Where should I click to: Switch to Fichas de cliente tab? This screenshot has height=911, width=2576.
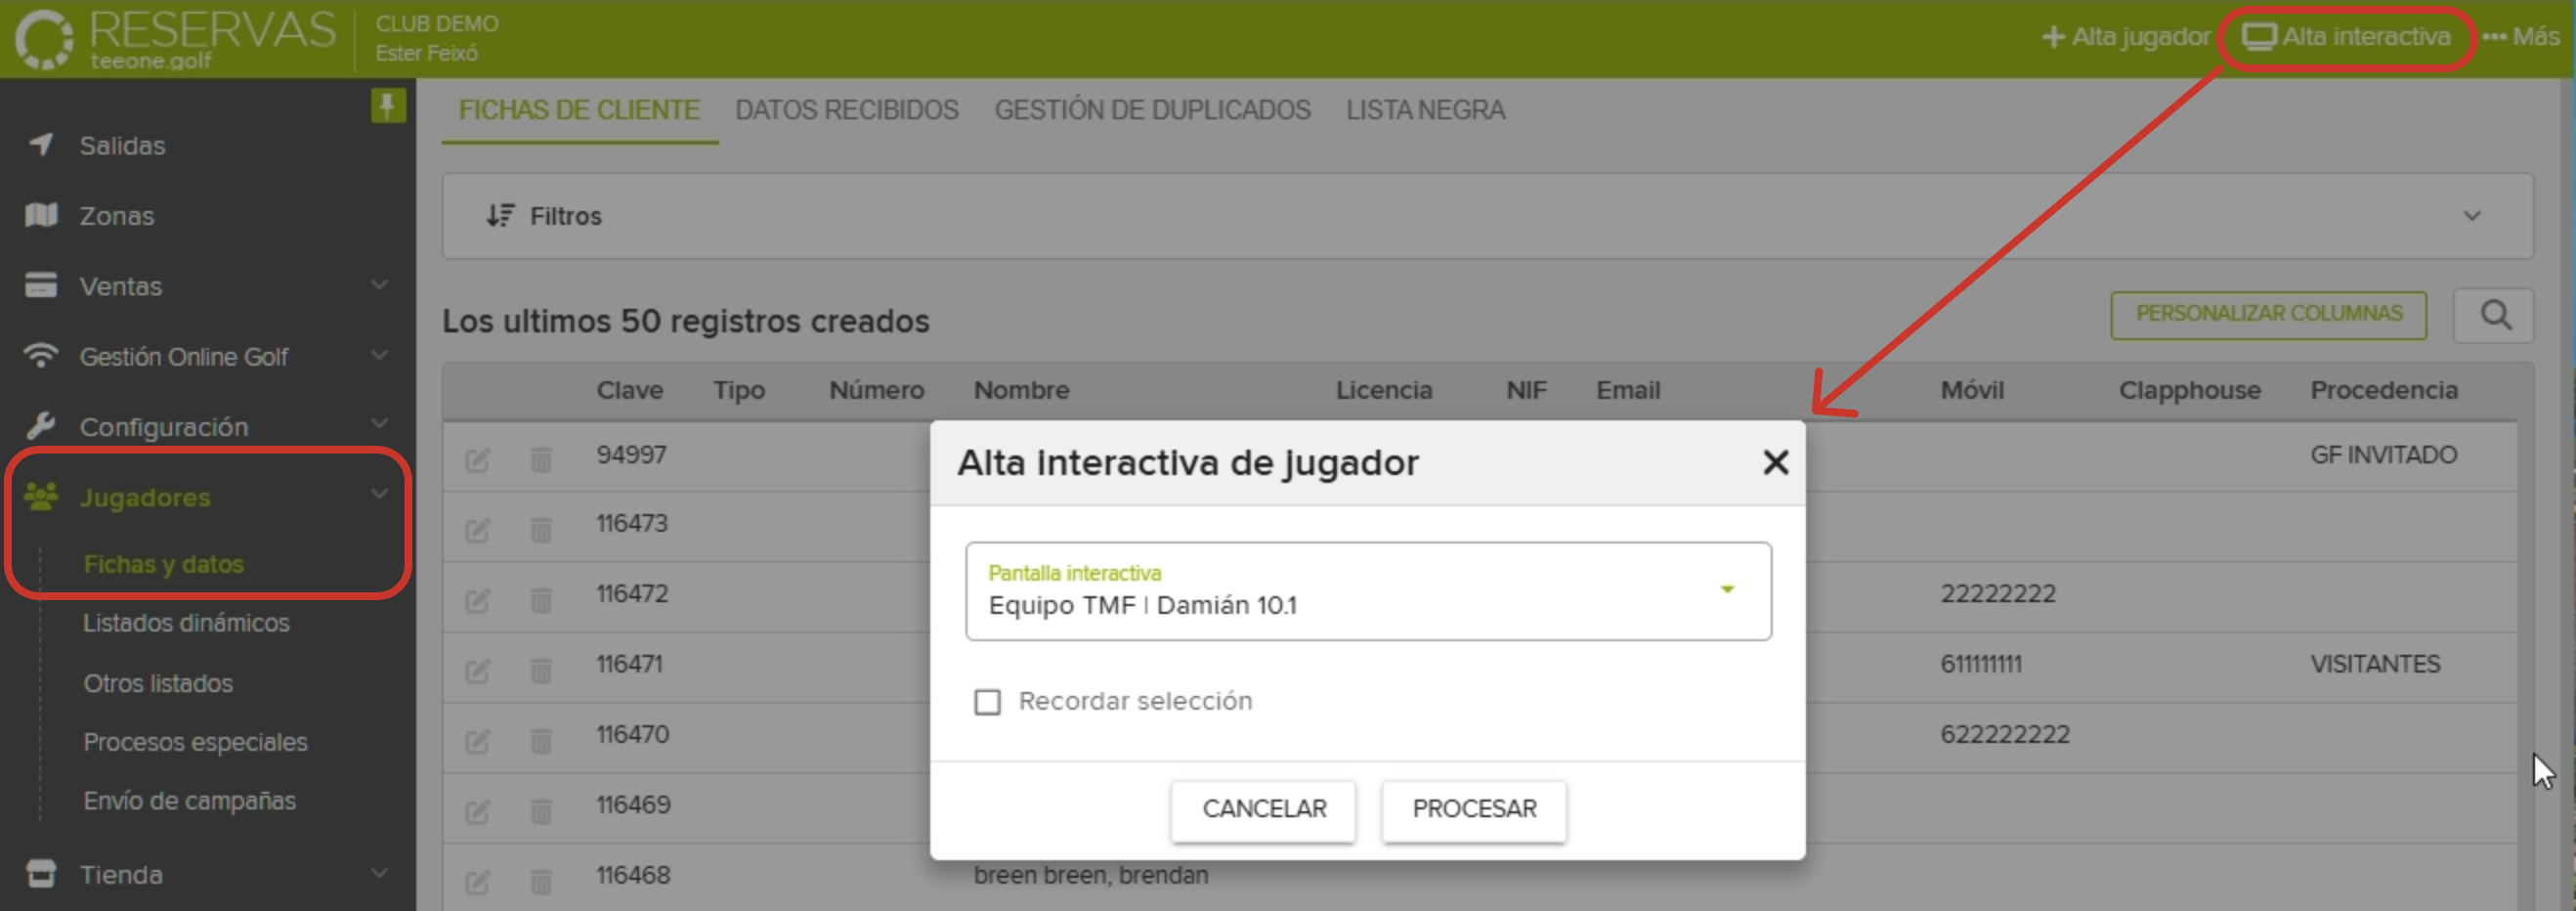(x=579, y=110)
